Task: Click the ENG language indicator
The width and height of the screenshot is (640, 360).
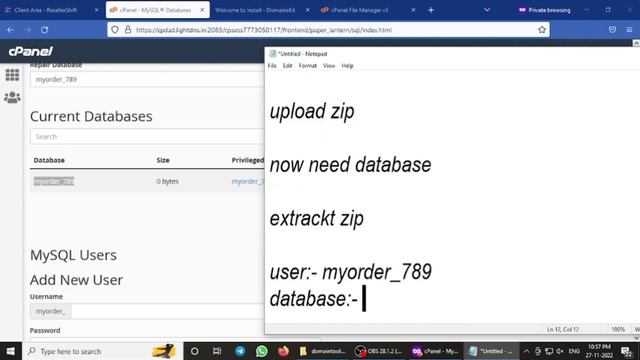Action: click(x=574, y=351)
